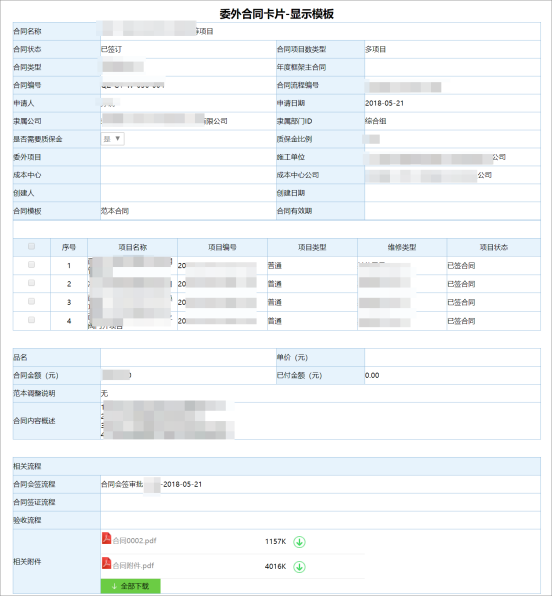
Task: Click the 项目名称 column header
Action: point(133,247)
